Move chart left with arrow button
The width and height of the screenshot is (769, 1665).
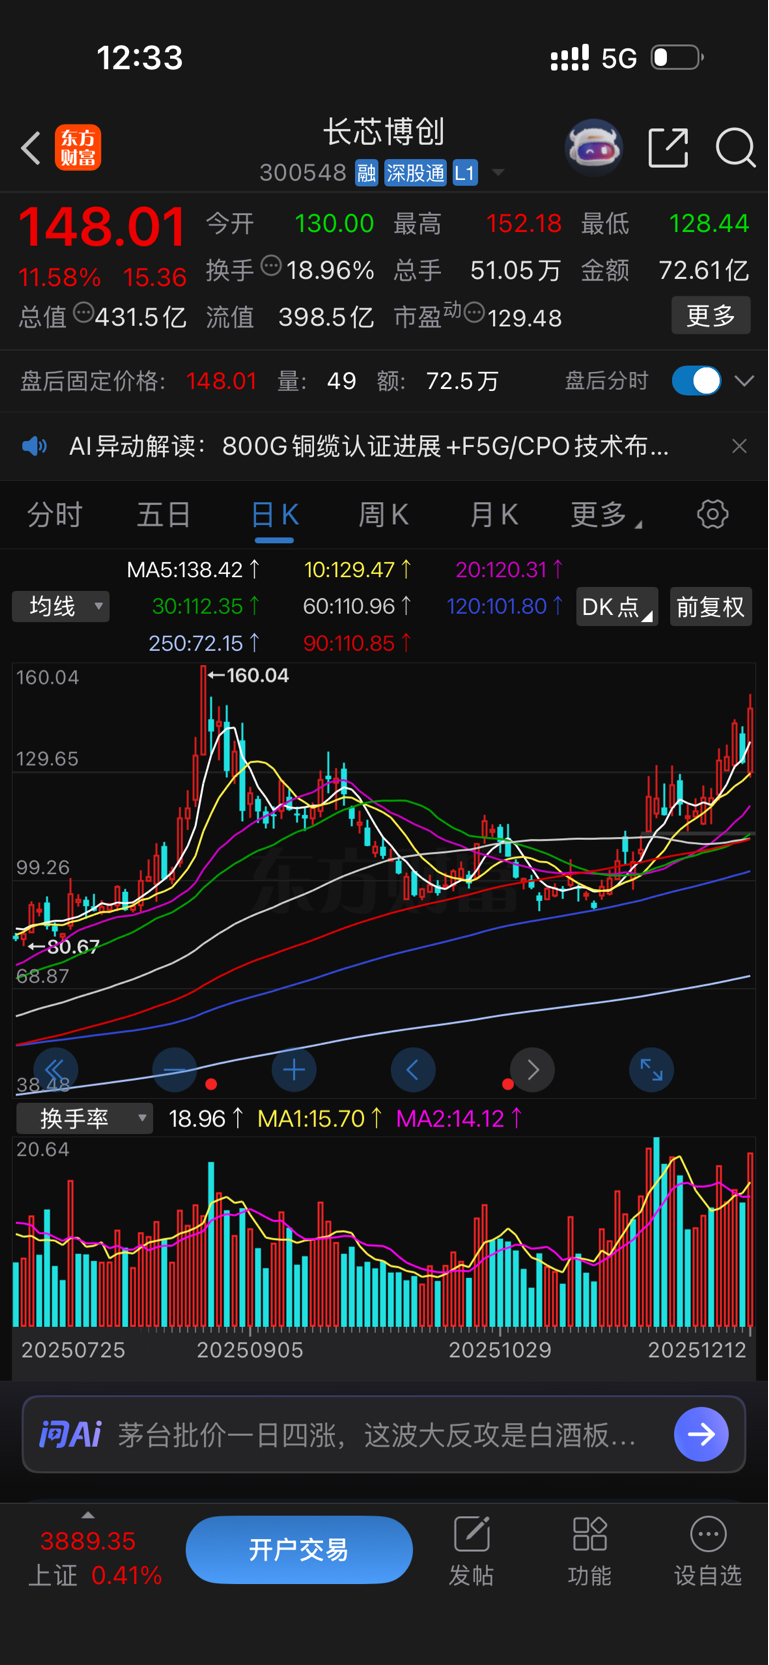(x=413, y=1070)
